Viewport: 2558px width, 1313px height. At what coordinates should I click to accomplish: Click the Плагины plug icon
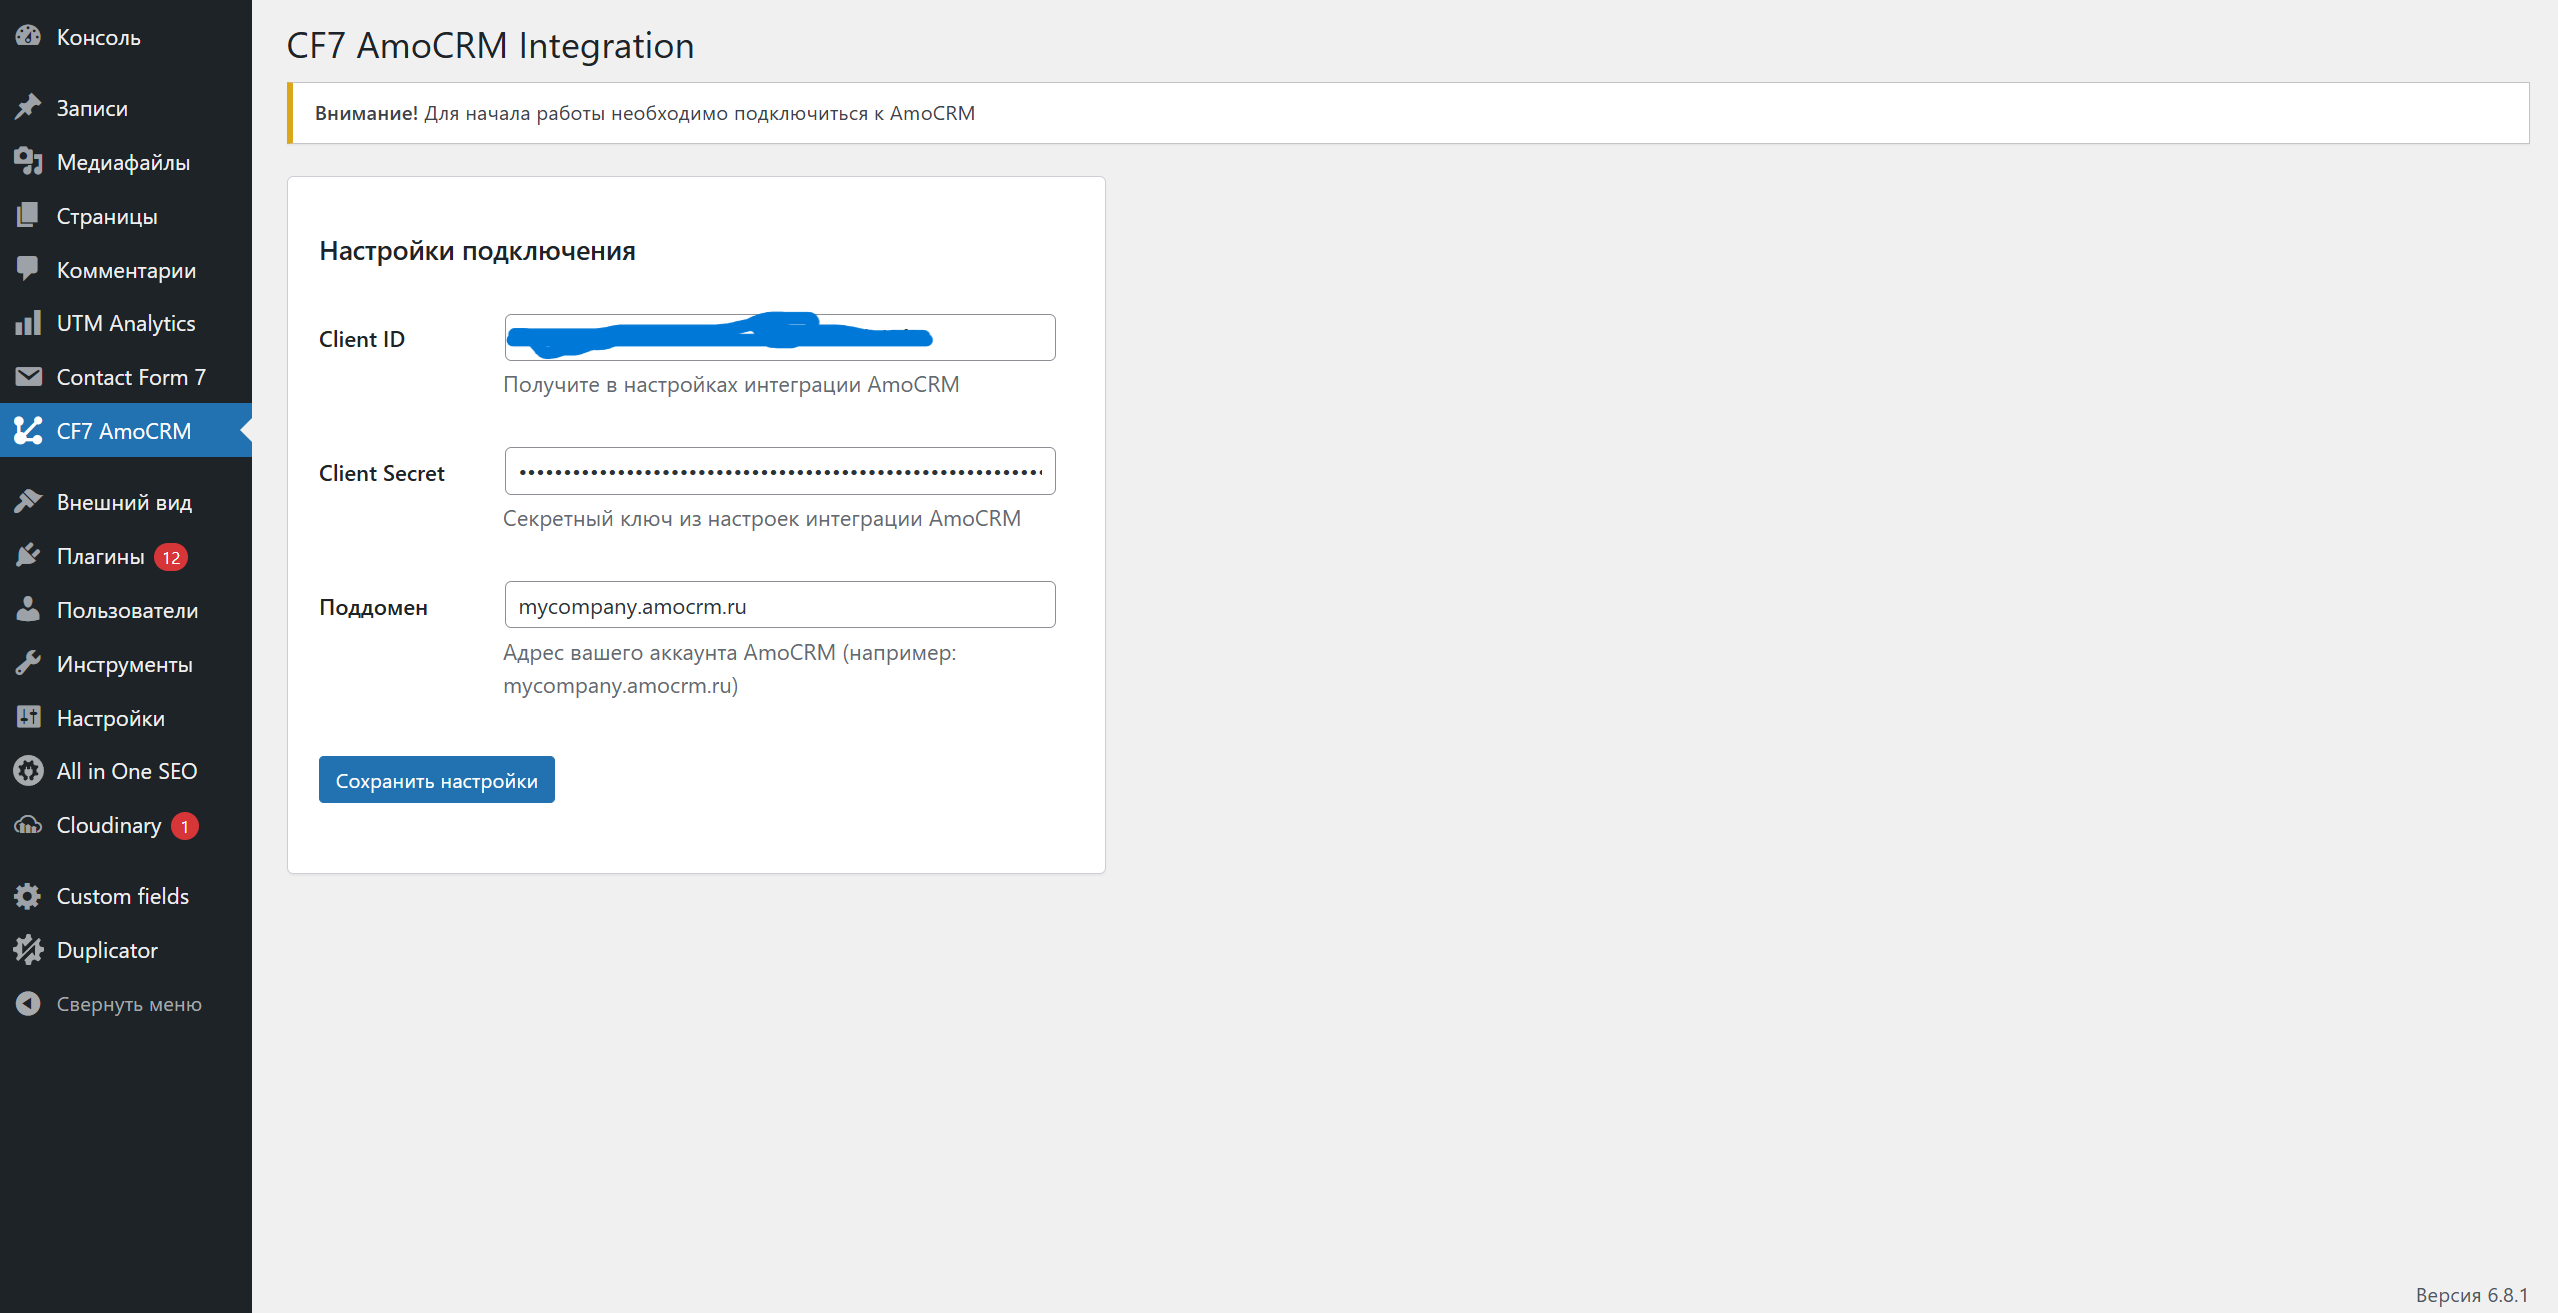point(28,556)
